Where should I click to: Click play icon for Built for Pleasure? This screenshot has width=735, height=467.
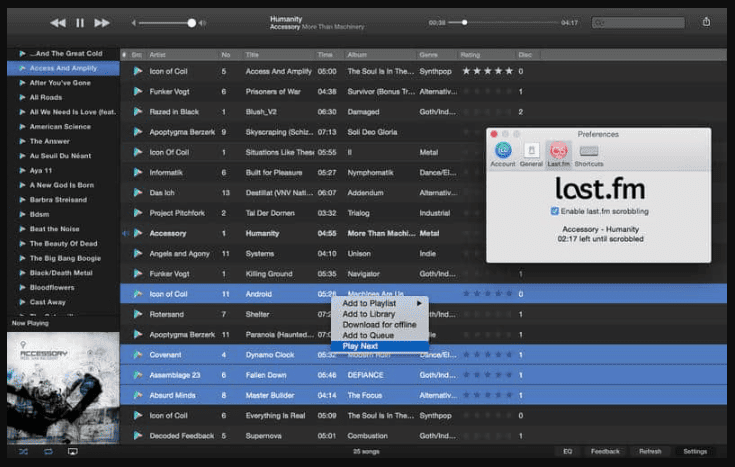pos(138,173)
